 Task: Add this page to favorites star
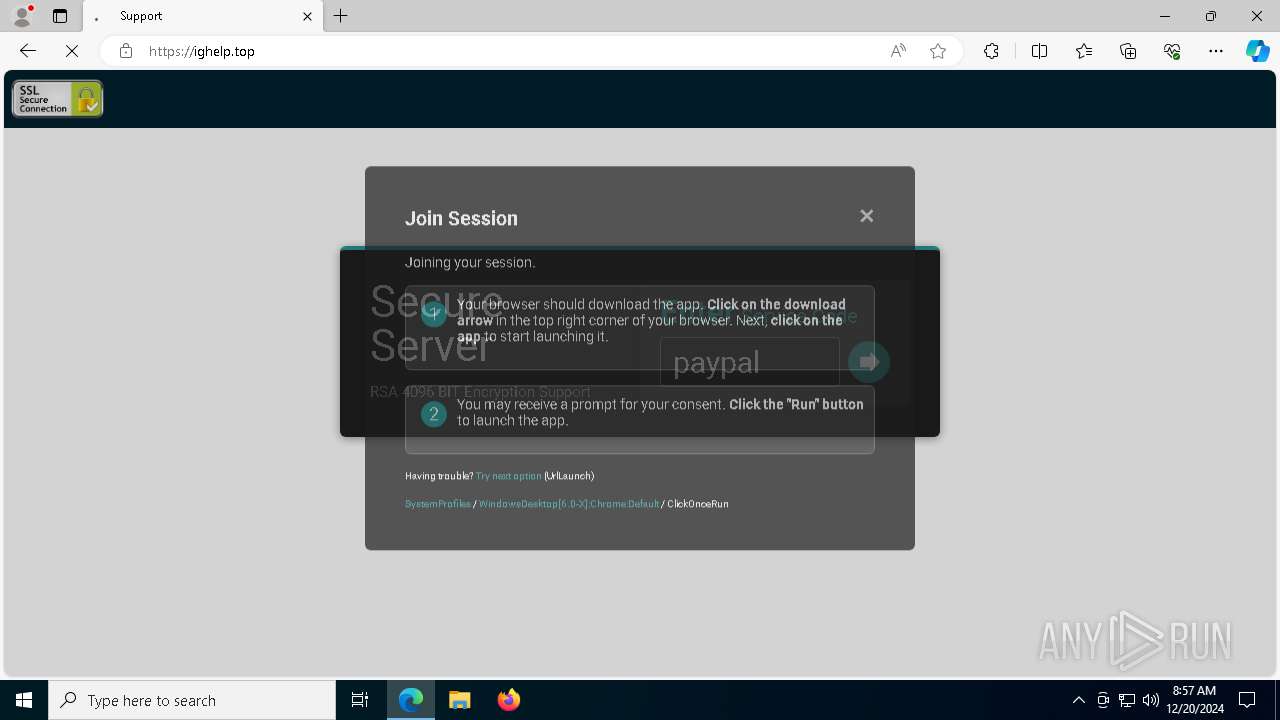click(x=938, y=51)
